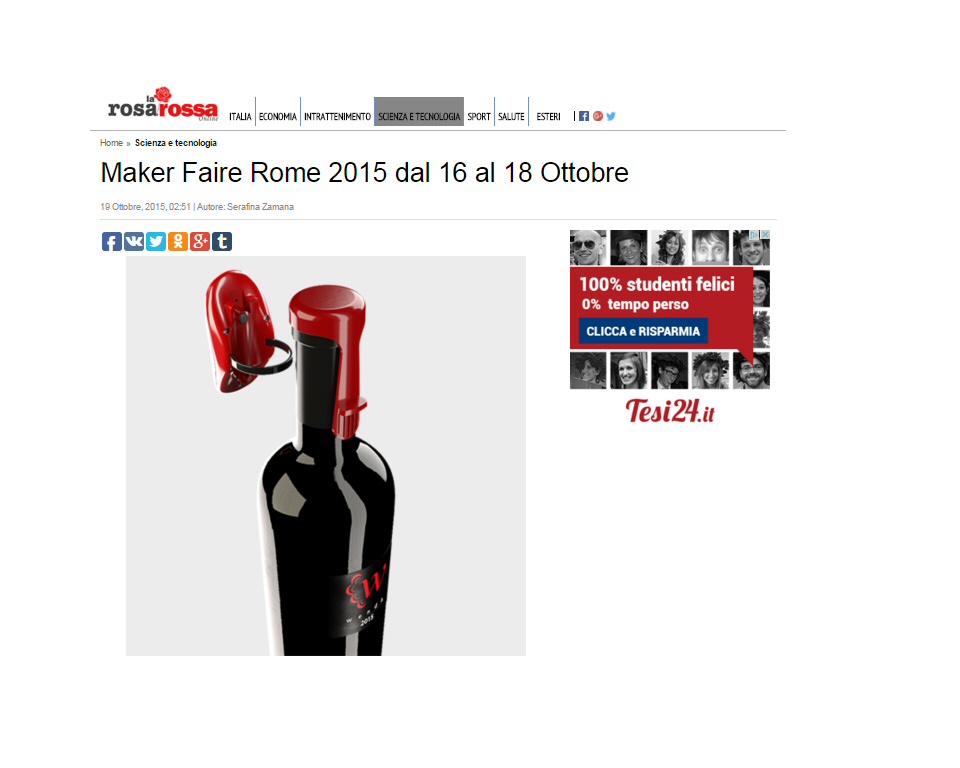Share article on Facebook button
960x768 pixels.
111,241
